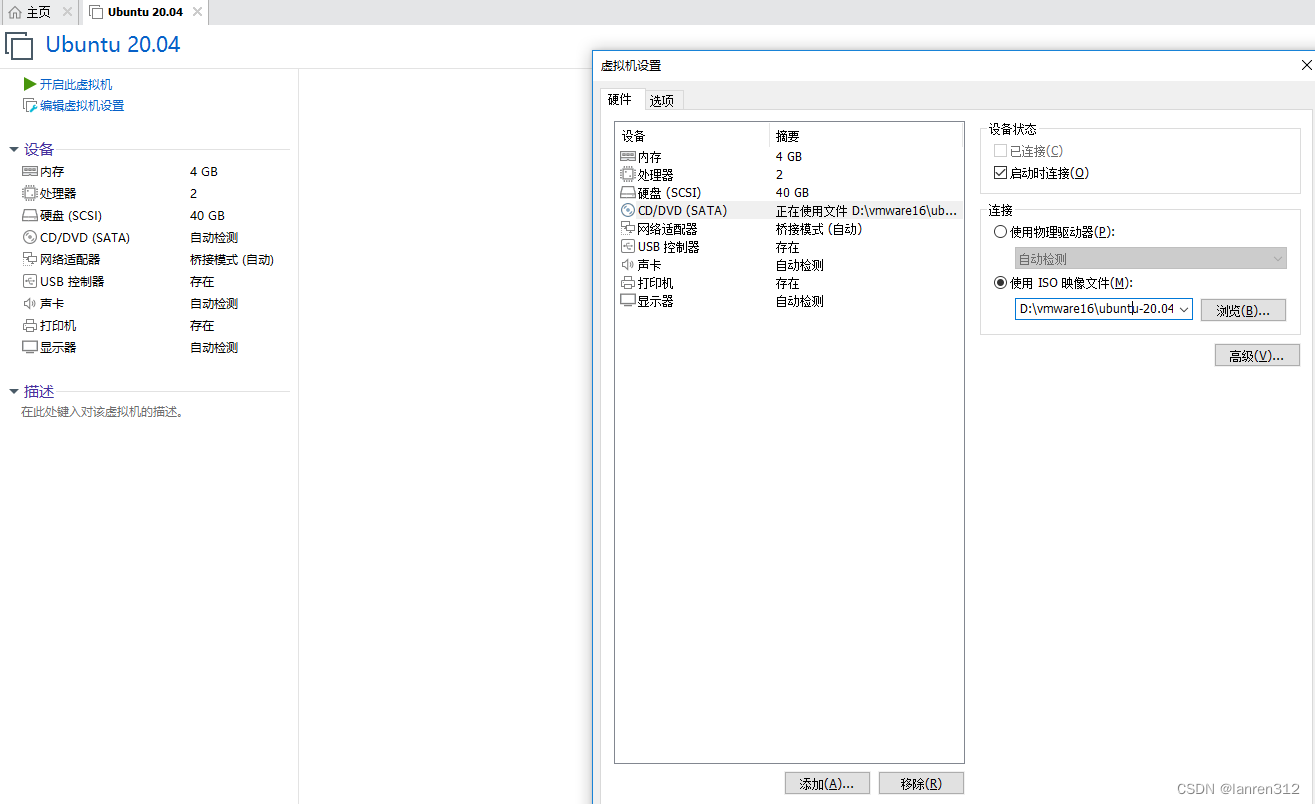
Task: Click the 内存 memory icon in the left device list
Action: point(30,172)
